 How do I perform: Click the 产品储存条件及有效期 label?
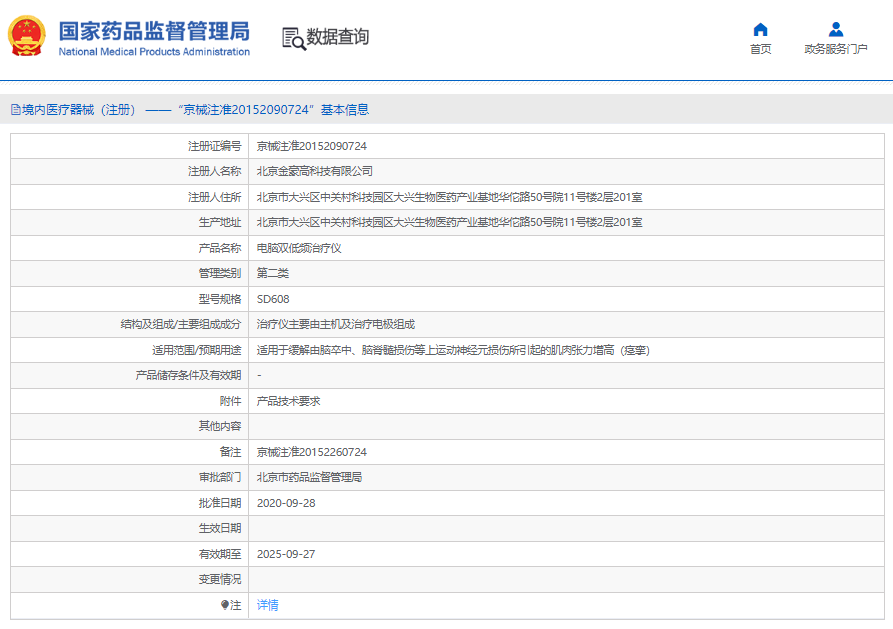click(x=189, y=375)
